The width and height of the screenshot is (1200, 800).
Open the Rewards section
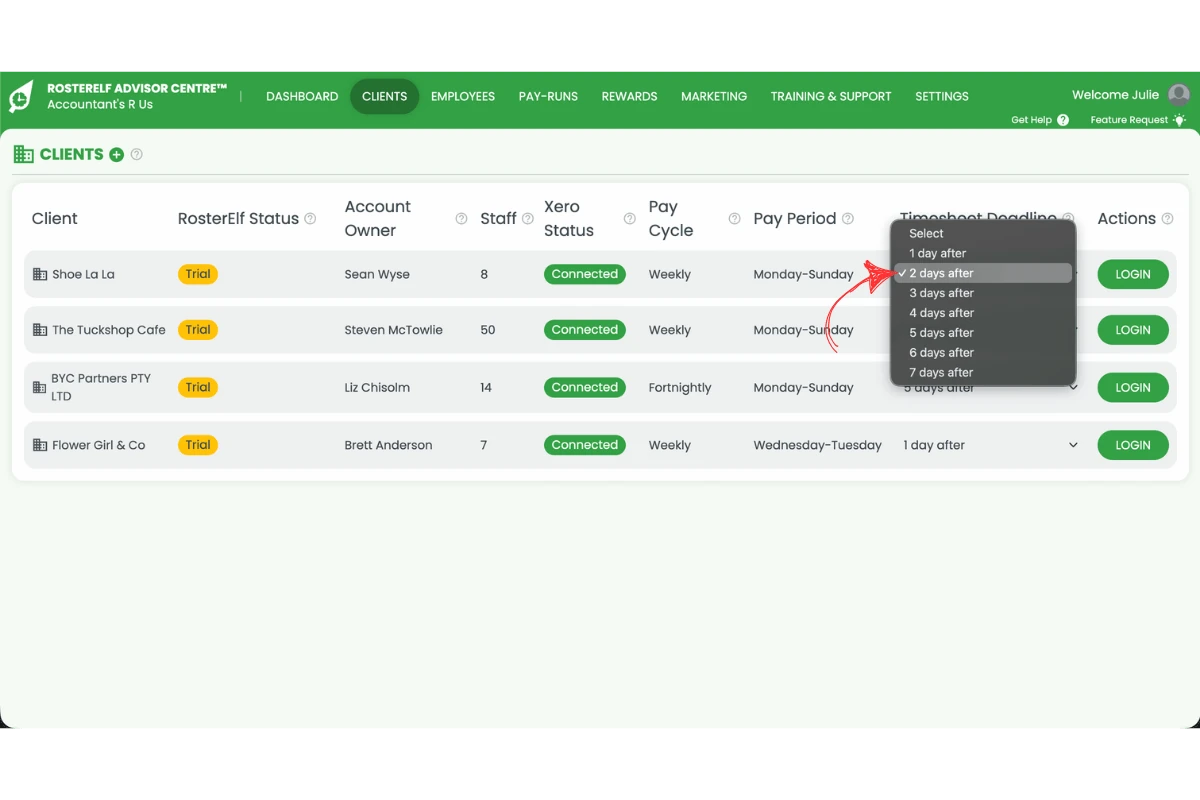(629, 97)
